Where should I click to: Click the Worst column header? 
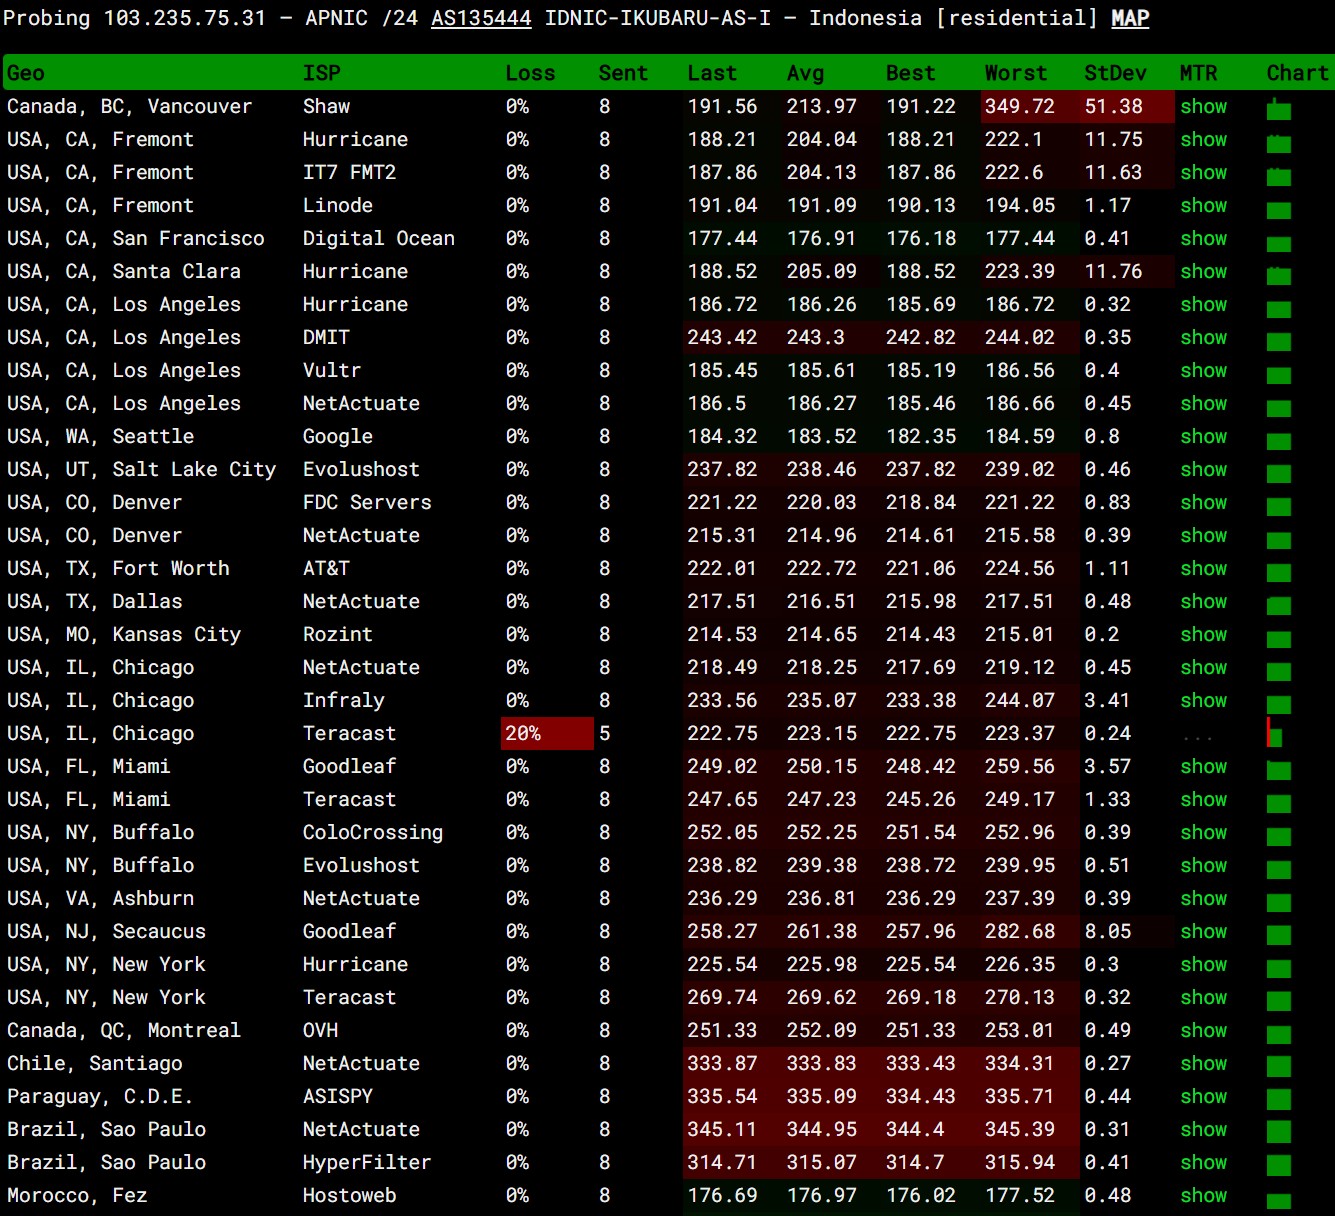coord(1015,73)
